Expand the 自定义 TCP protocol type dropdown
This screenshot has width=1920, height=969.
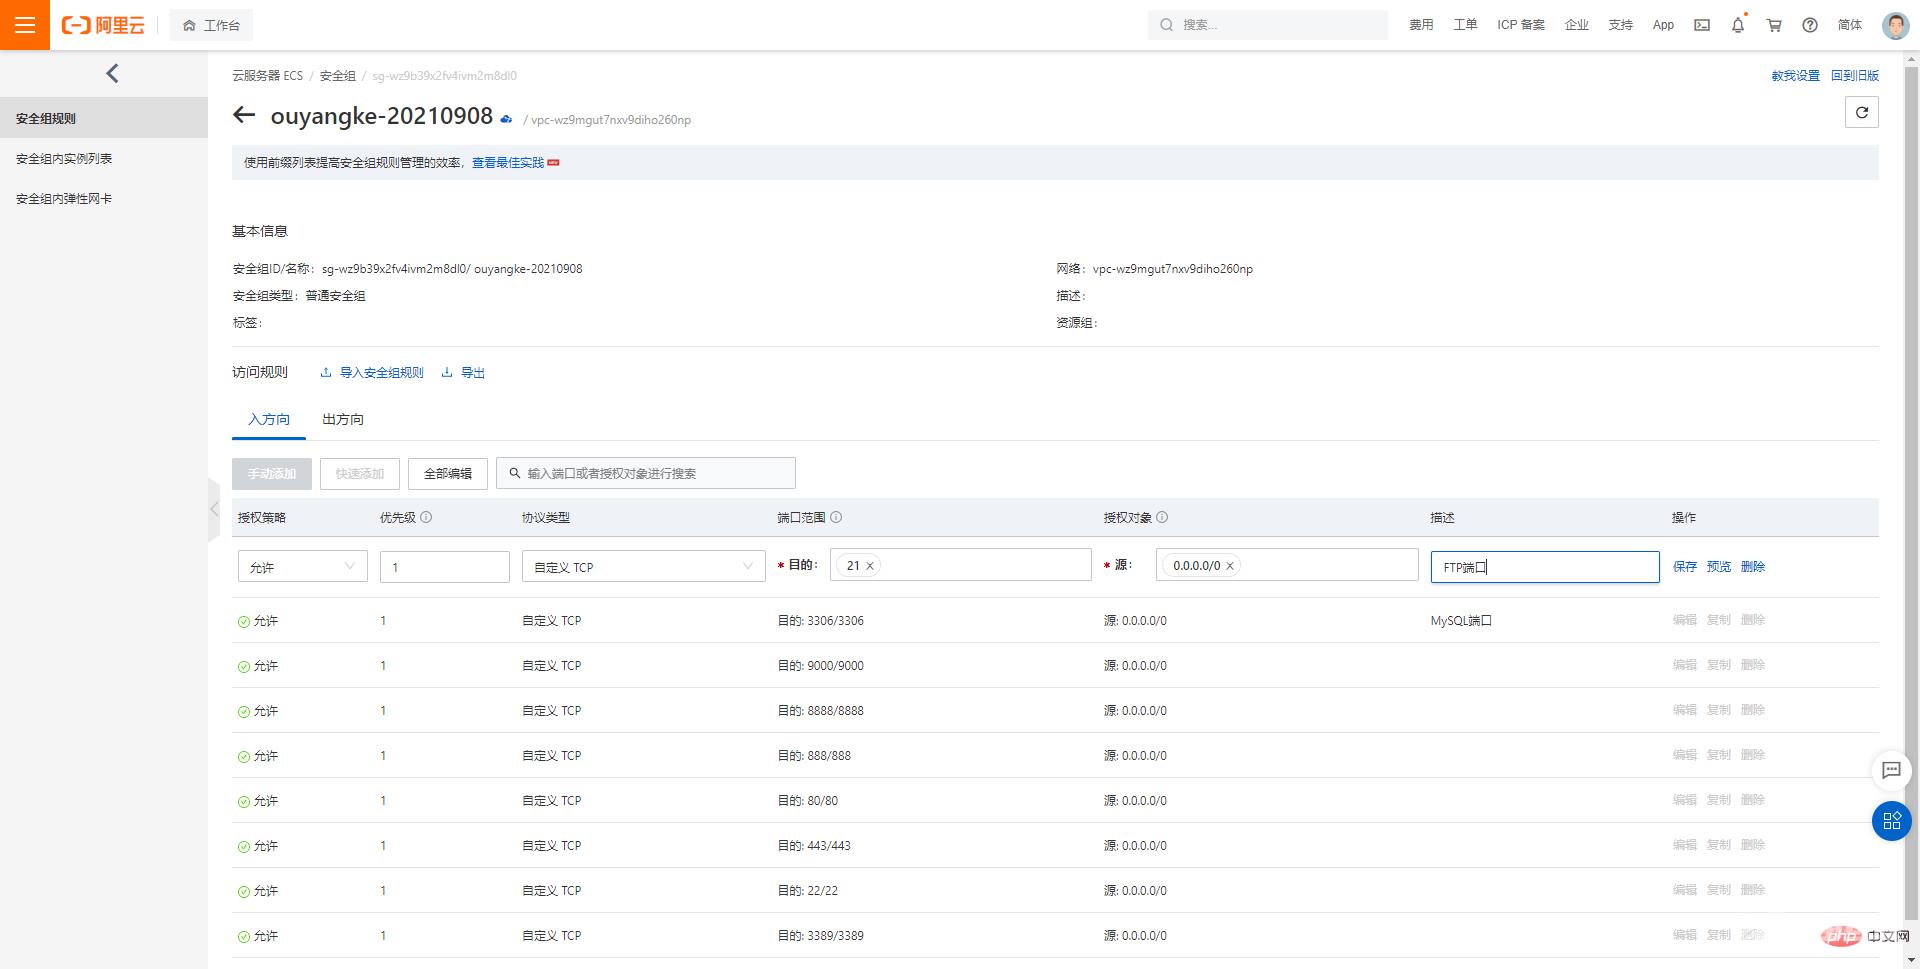tap(643, 567)
